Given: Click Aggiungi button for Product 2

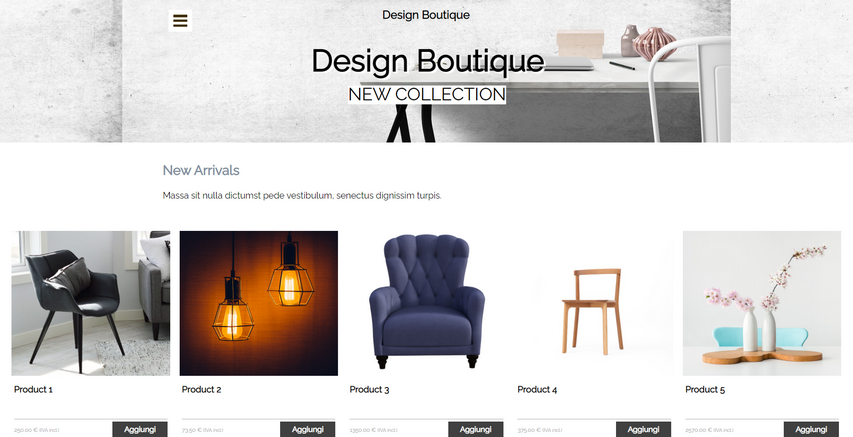Looking at the screenshot, I should [x=308, y=429].
